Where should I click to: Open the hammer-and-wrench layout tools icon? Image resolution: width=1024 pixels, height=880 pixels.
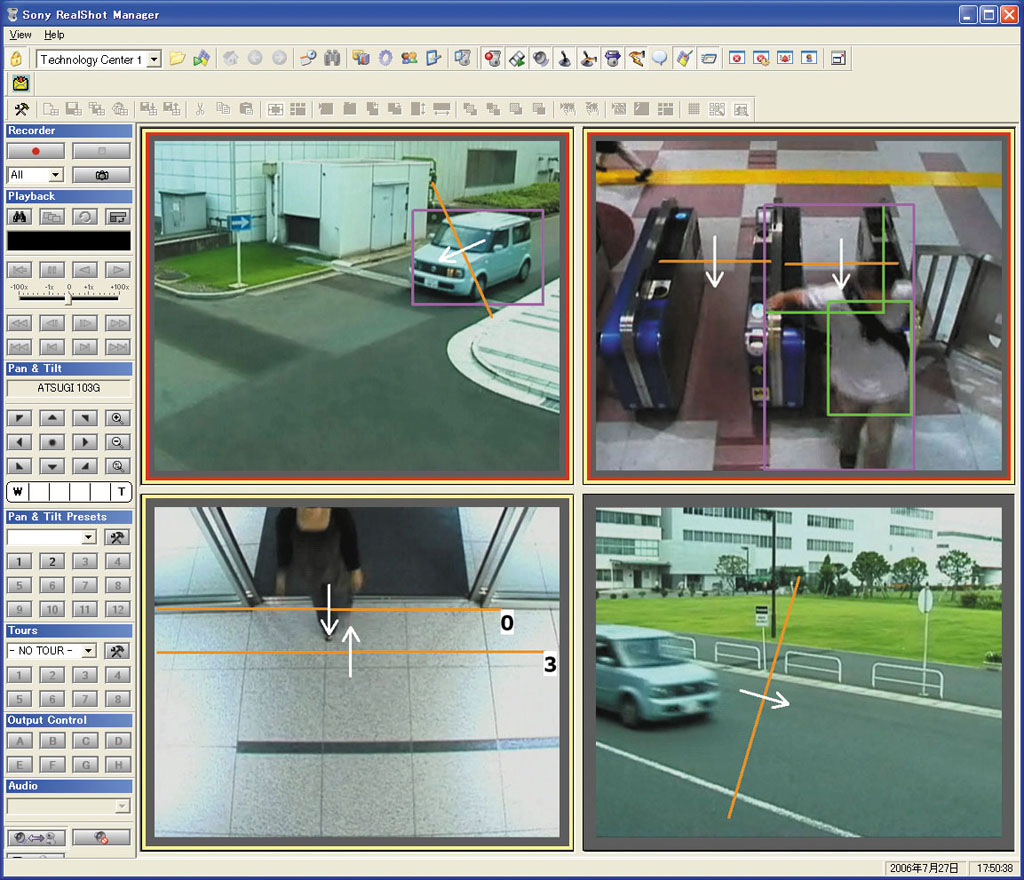point(21,109)
